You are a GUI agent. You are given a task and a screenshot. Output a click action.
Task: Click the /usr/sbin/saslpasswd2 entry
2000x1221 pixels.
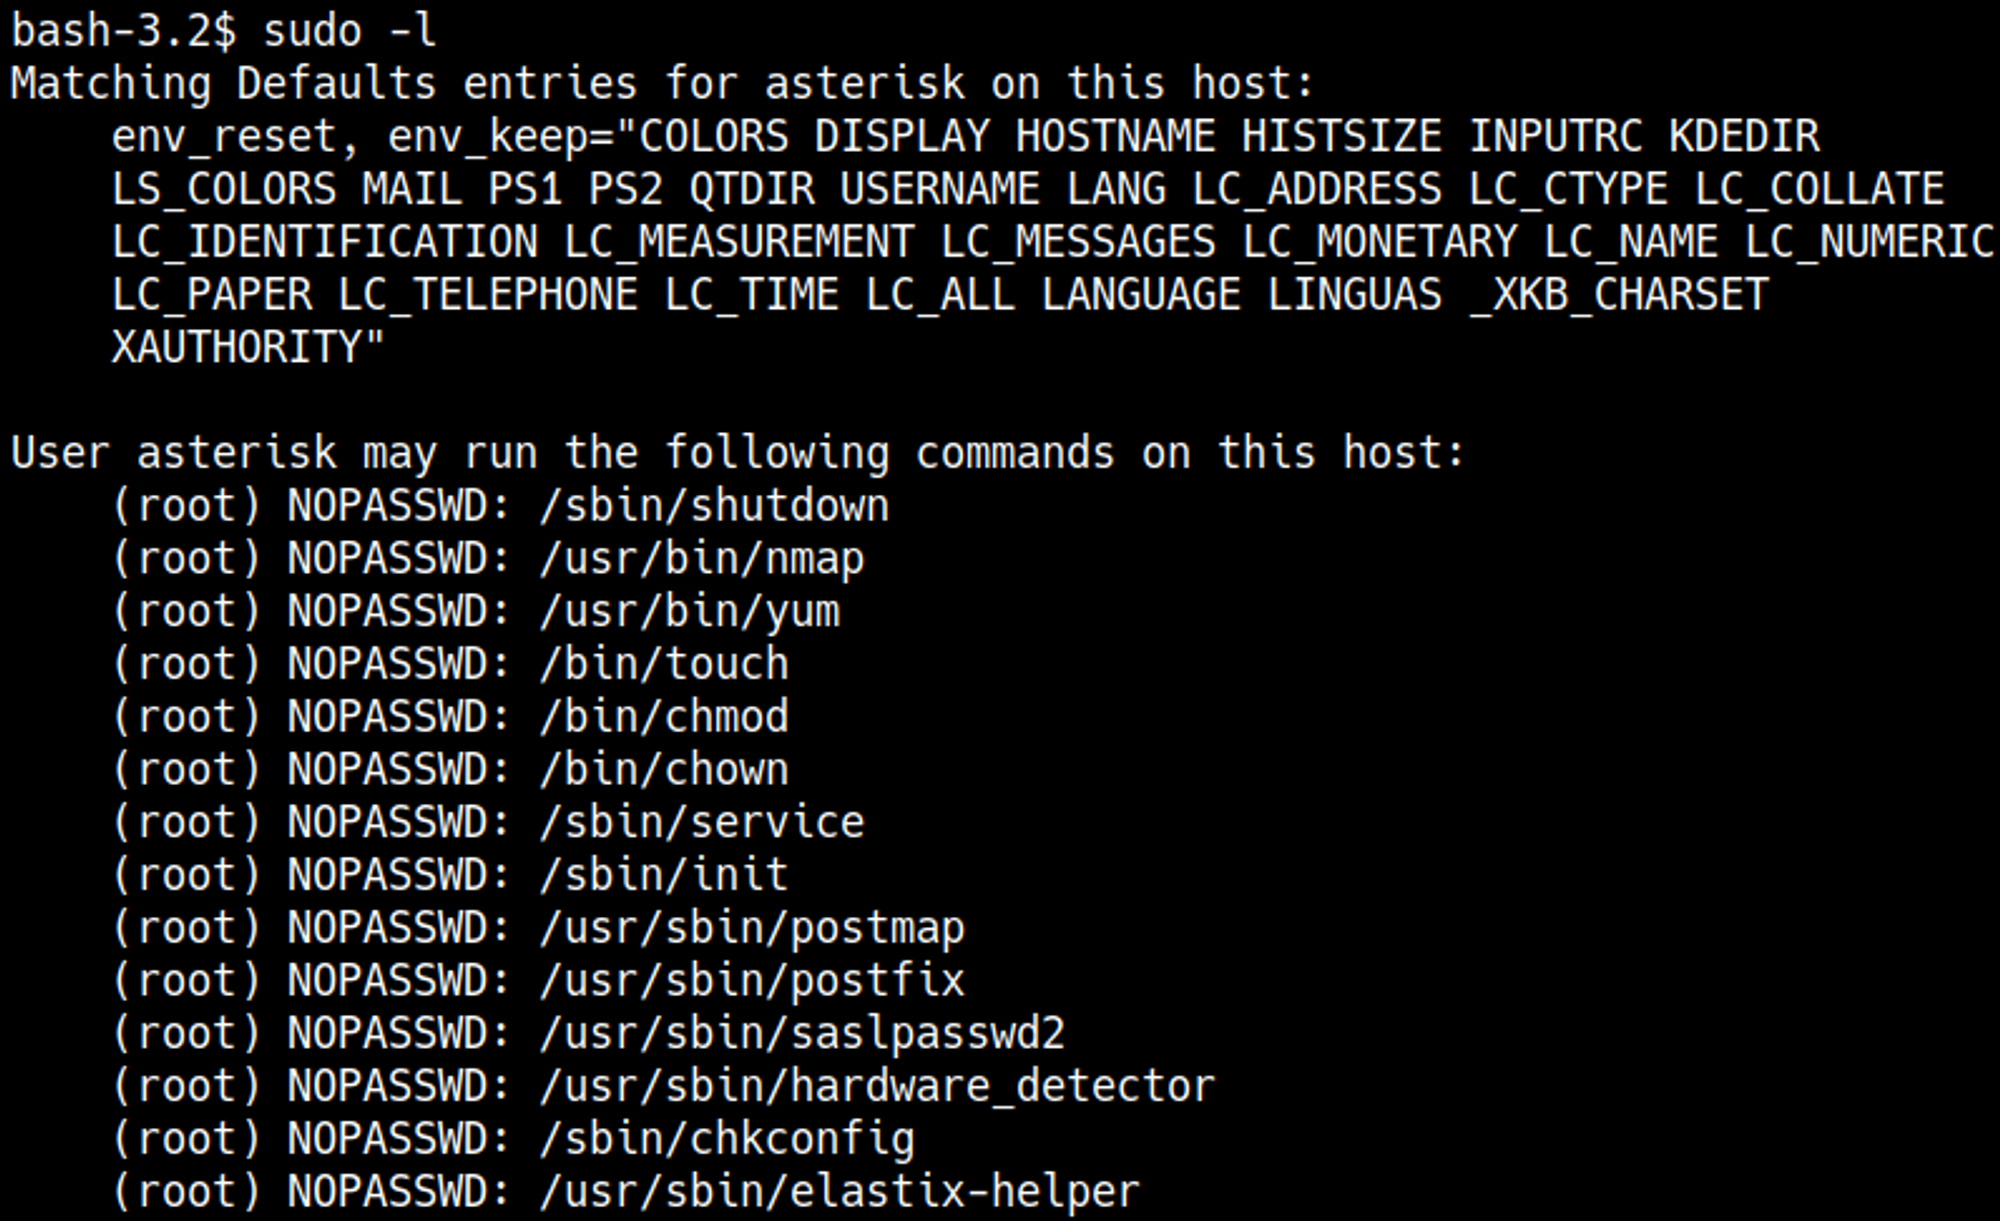click(x=802, y=1034)
